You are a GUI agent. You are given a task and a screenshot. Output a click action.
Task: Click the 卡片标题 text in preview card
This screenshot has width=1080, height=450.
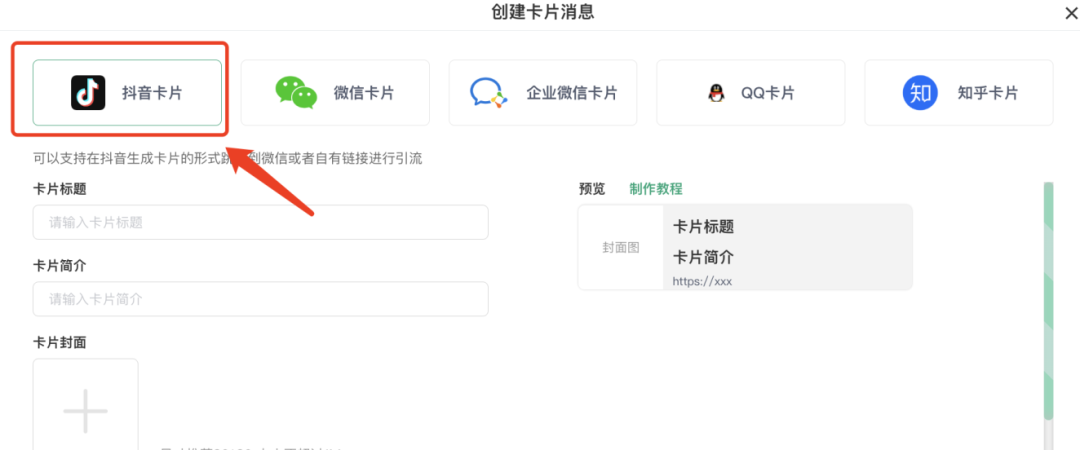[x=704, y=227]
